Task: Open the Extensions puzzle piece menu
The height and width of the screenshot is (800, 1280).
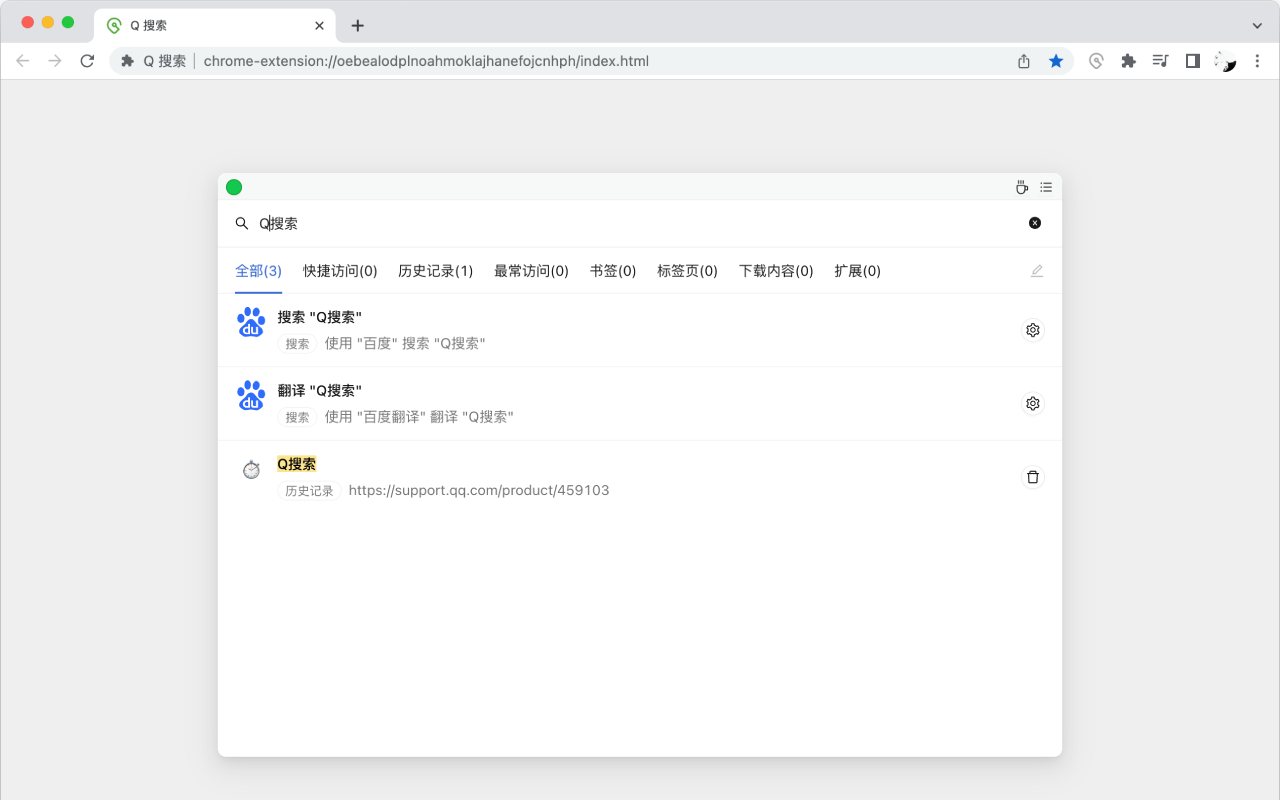Action: coord(1129,61)
